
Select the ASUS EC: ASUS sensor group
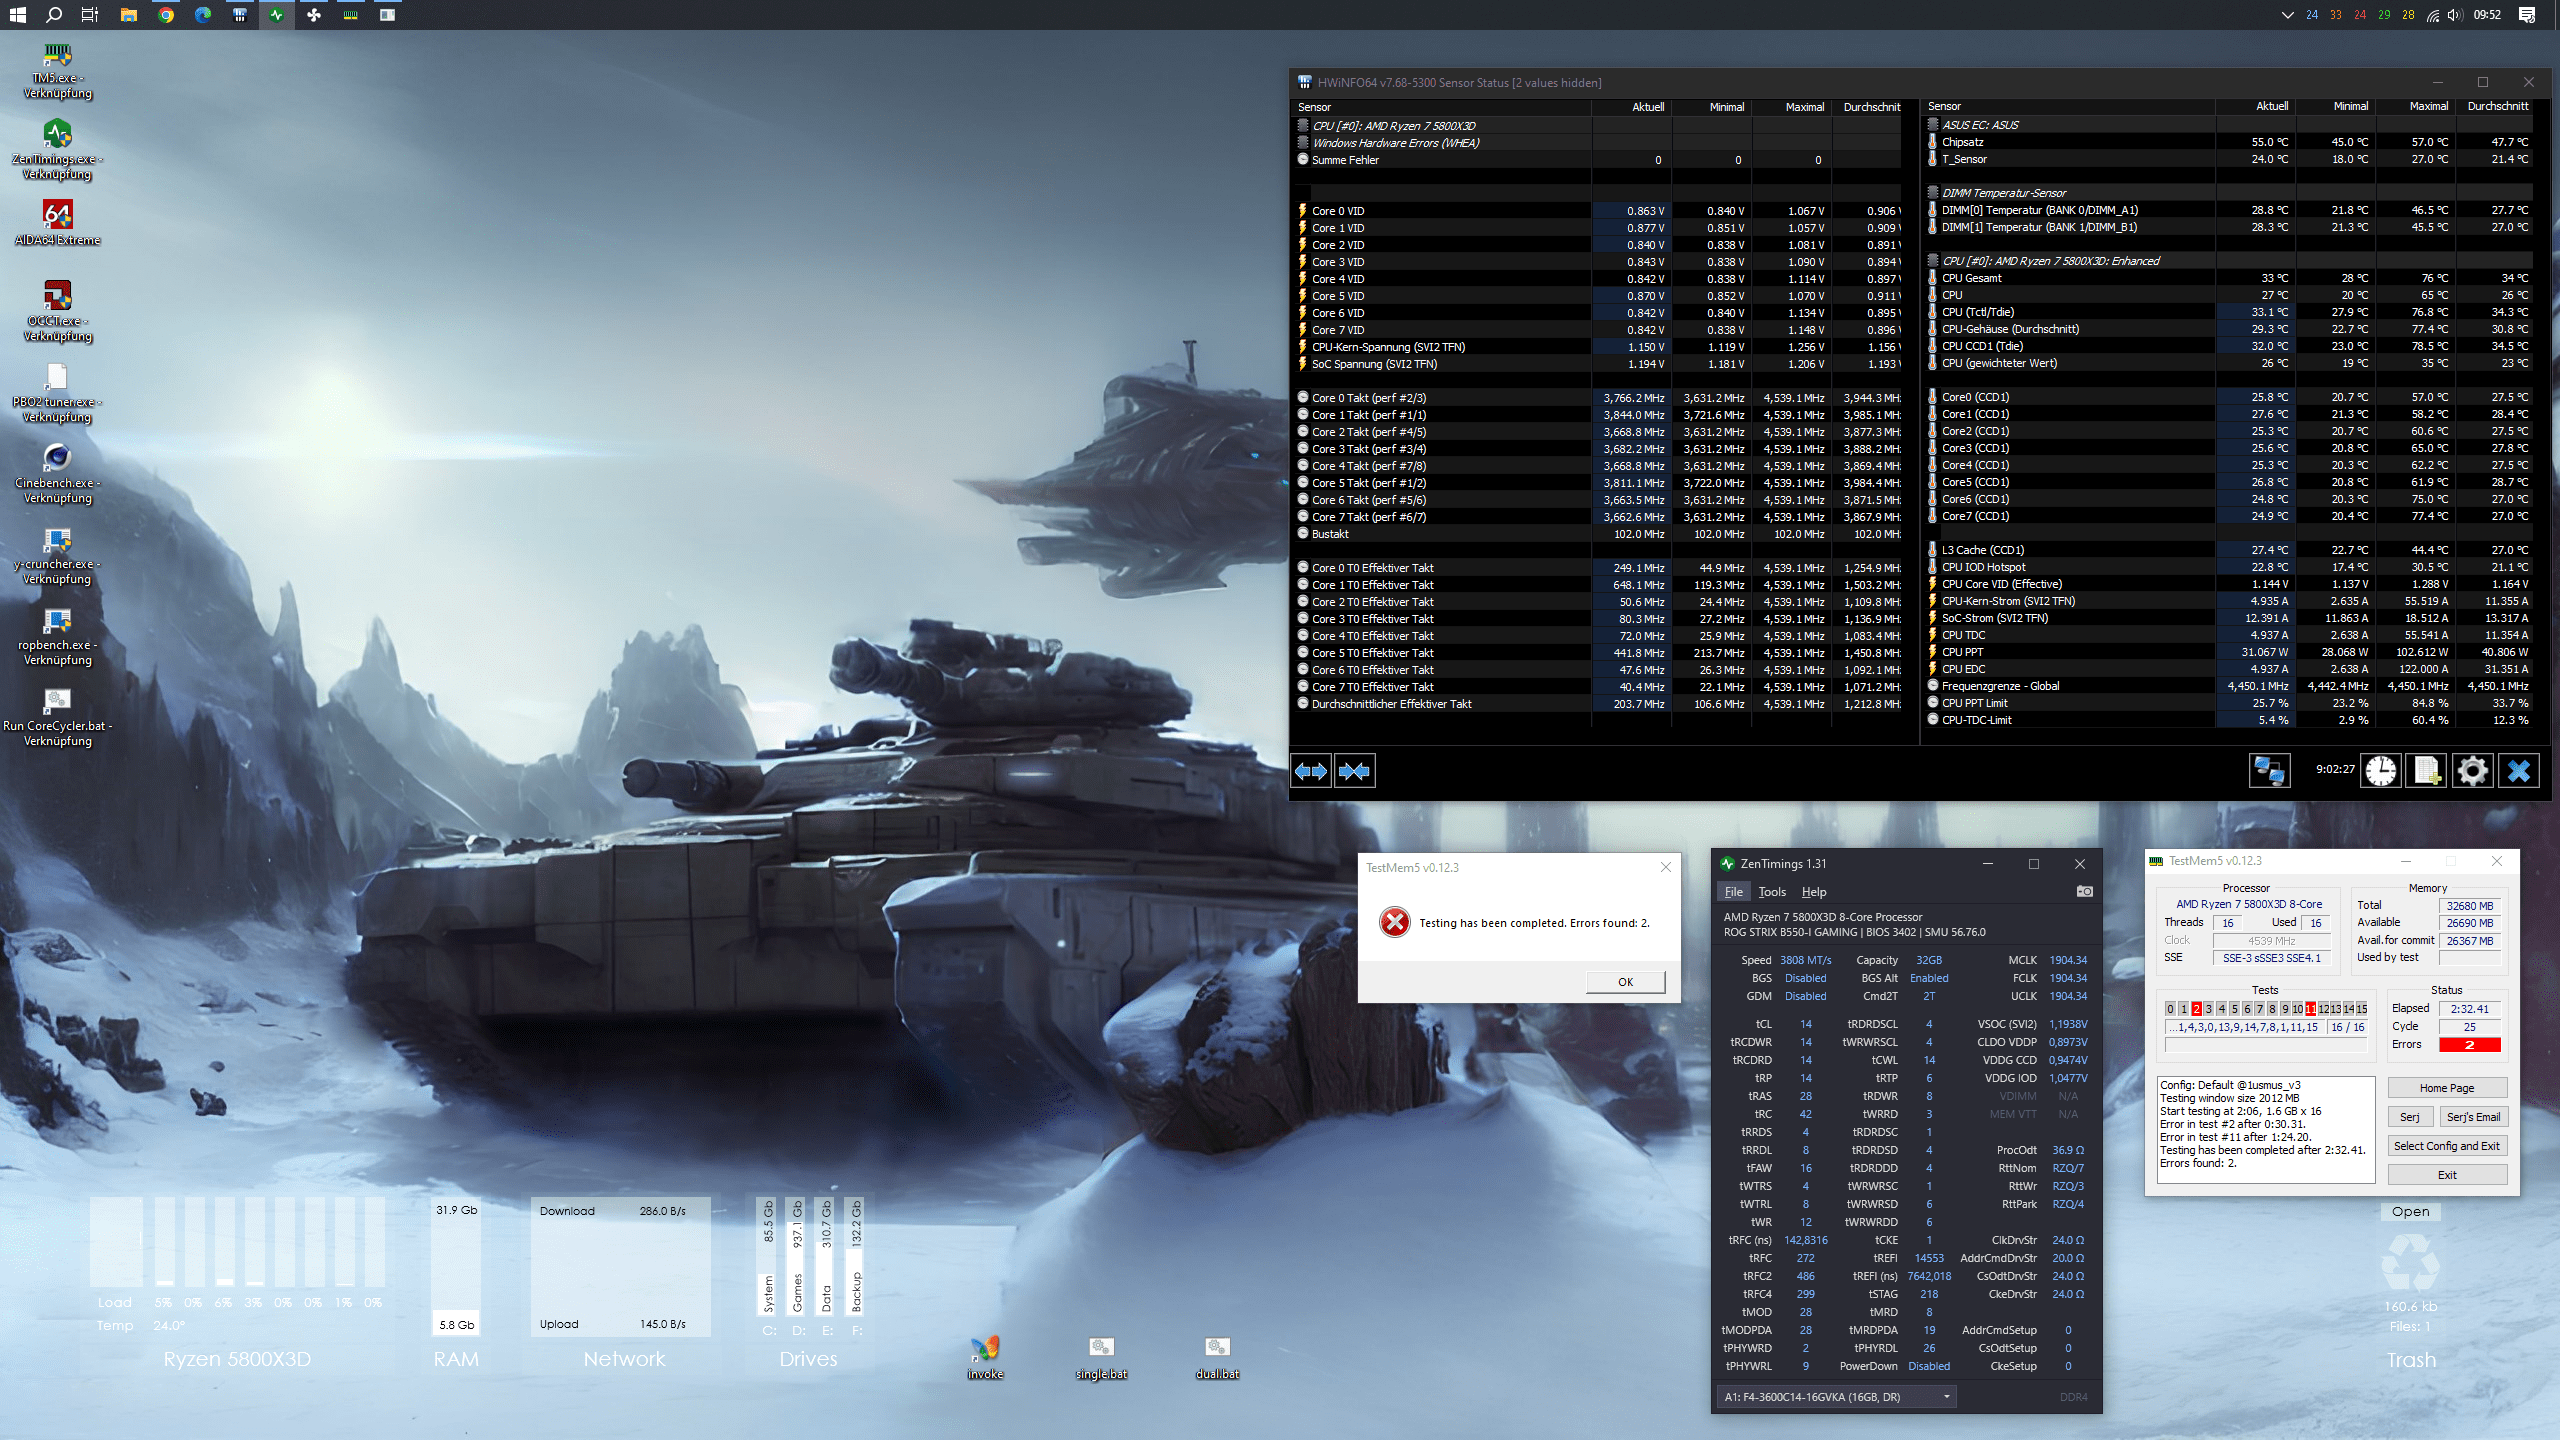point(1980,125)
